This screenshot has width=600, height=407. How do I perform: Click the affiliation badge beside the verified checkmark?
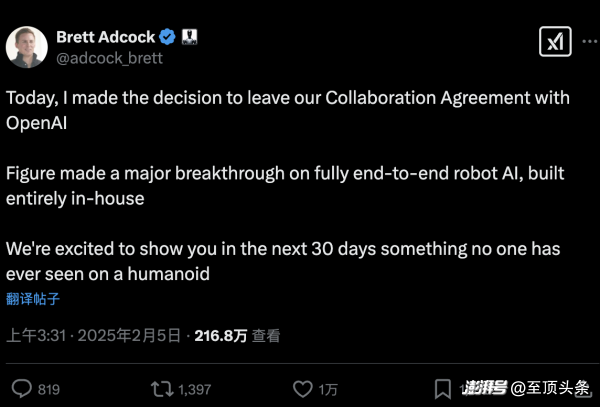(x=187, y=37)
